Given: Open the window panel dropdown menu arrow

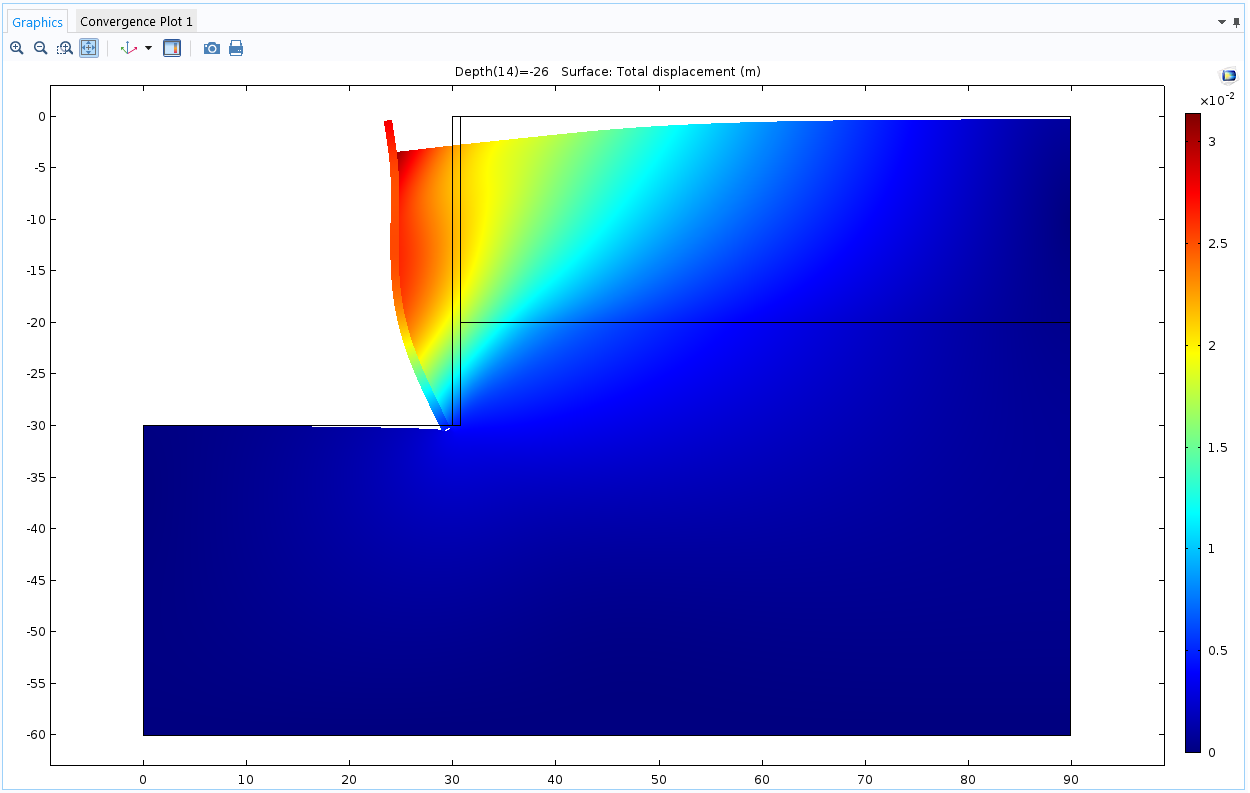Looking at the screenshot, I should tap(1221, 22).
